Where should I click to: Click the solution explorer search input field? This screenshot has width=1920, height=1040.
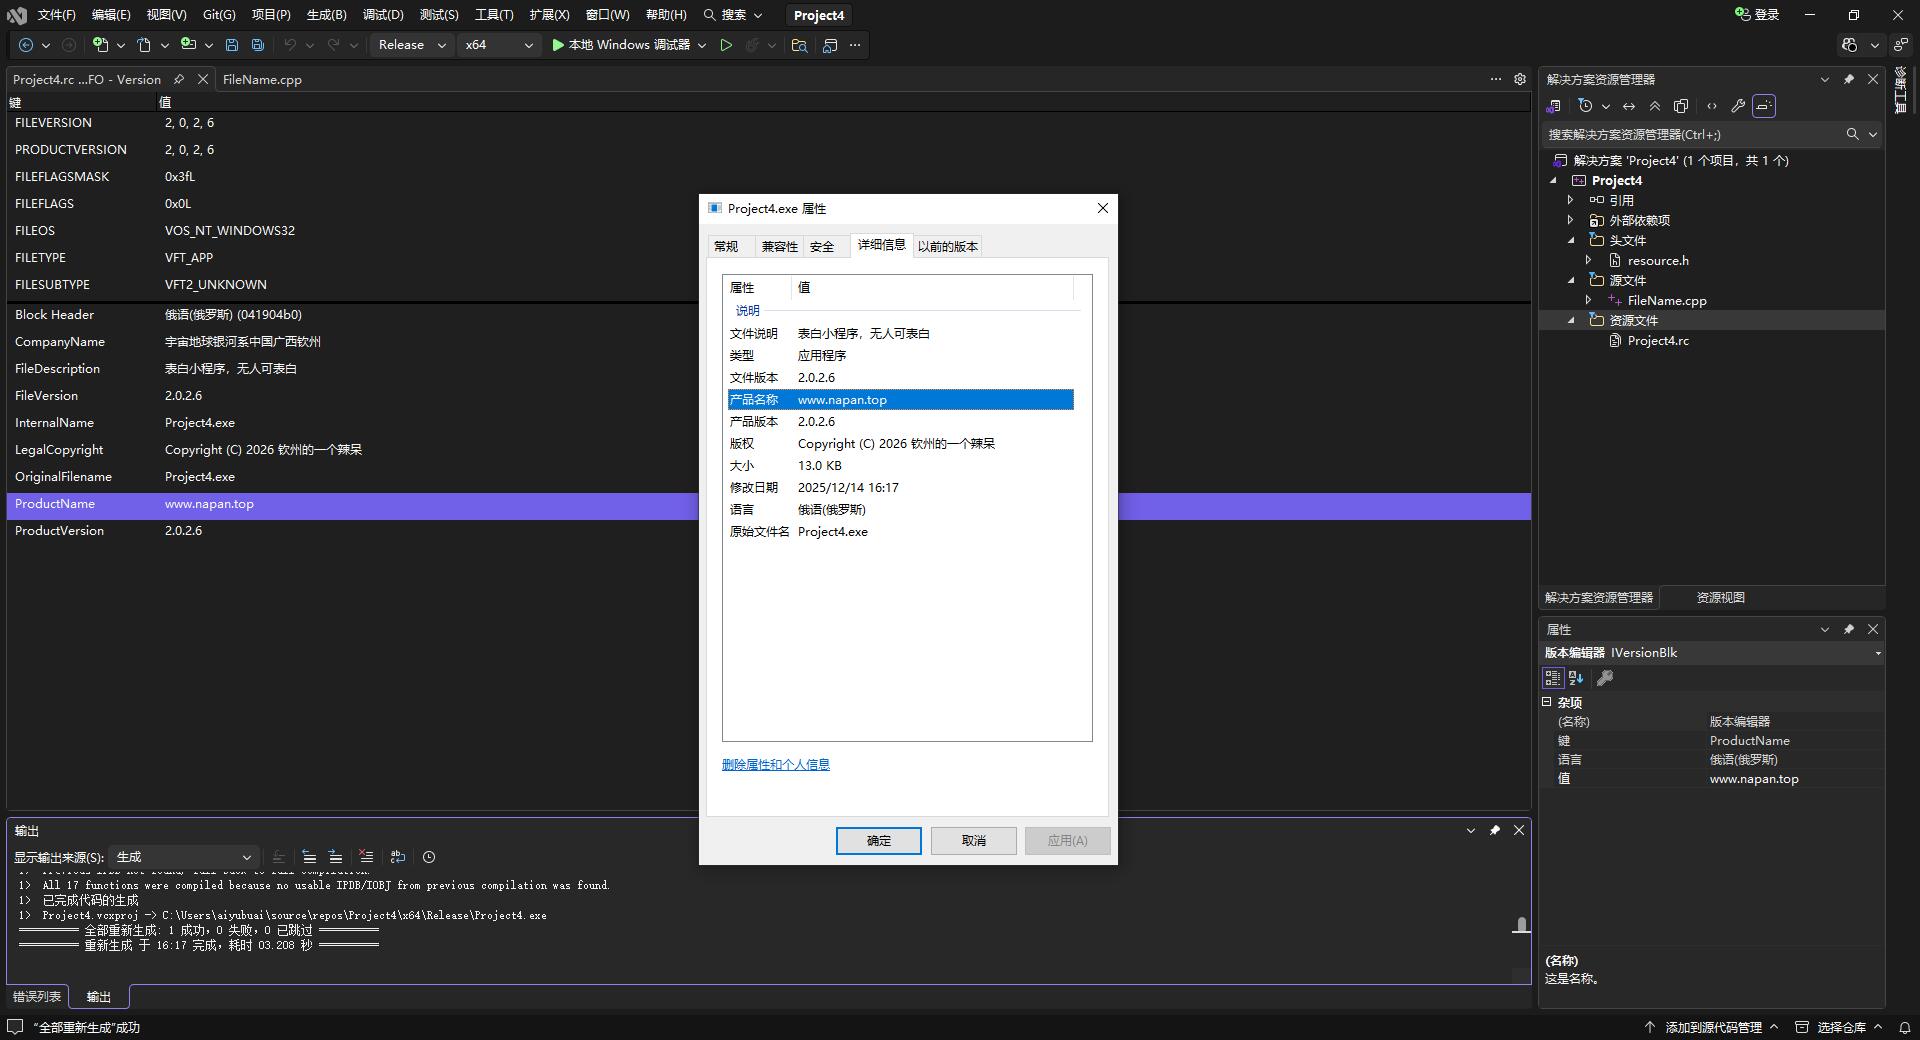click(1690, 134)
